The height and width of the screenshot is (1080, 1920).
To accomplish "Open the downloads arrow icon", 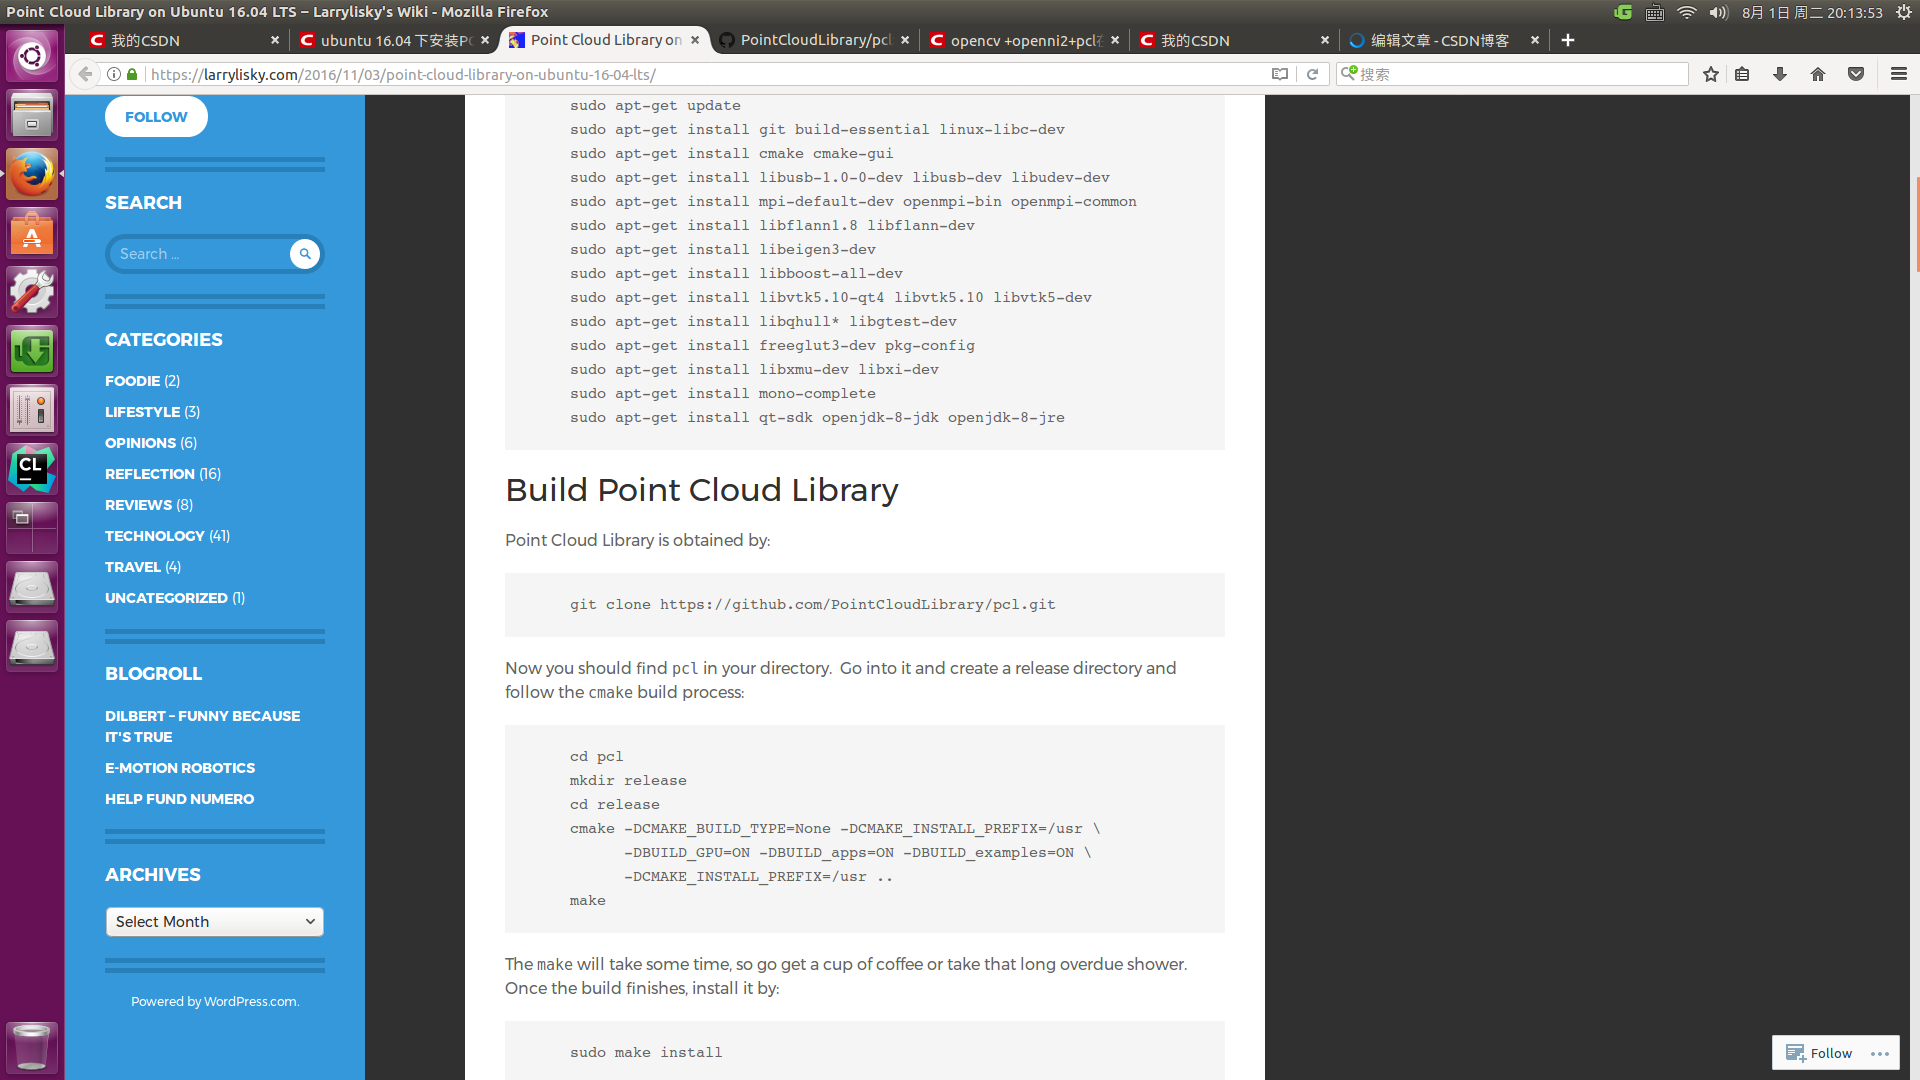I will click(x=1780, y=74).
